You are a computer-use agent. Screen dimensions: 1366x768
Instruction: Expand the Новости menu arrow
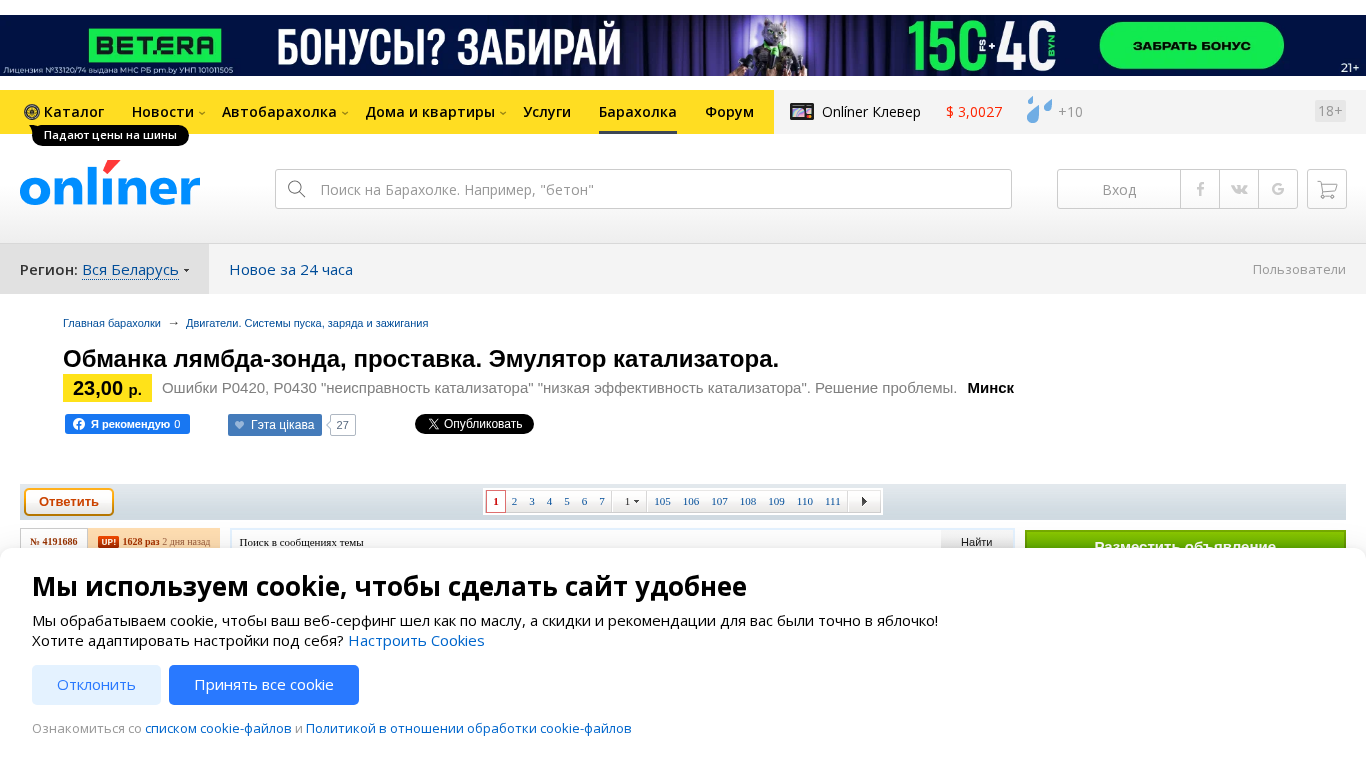(202, 113)
